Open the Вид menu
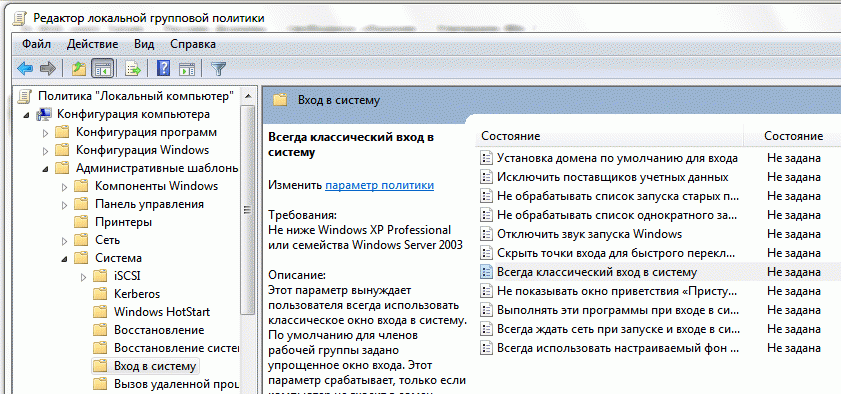The image size is (841, 394). click(144, 44)
